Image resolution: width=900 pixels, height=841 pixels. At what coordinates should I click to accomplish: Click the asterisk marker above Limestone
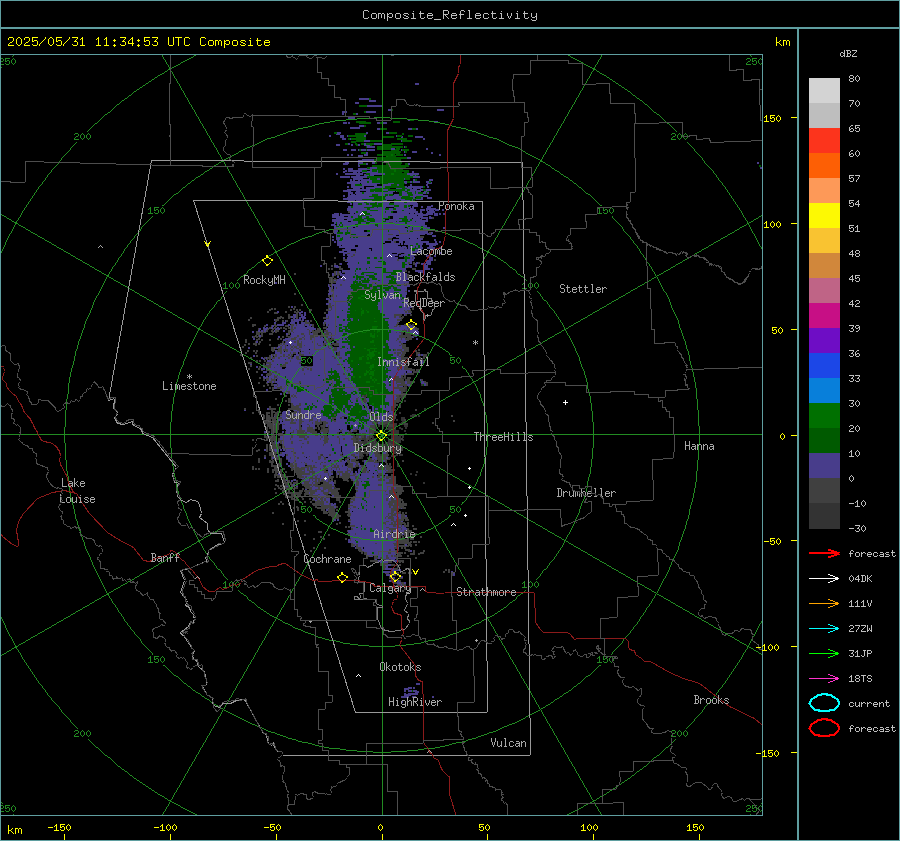coord(189,377)
